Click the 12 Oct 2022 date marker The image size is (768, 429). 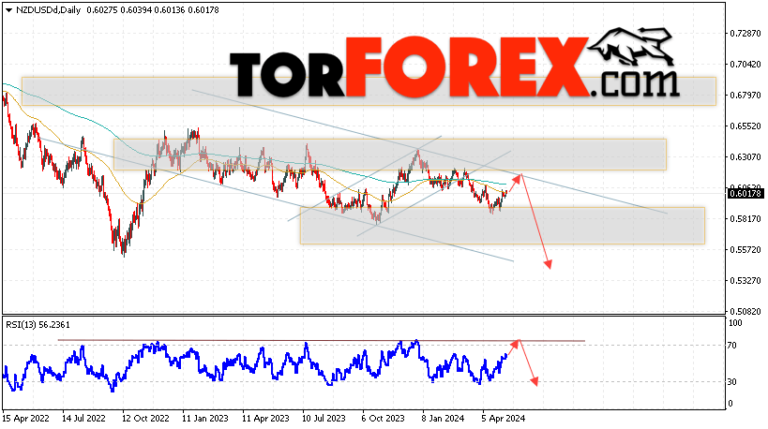145,419
